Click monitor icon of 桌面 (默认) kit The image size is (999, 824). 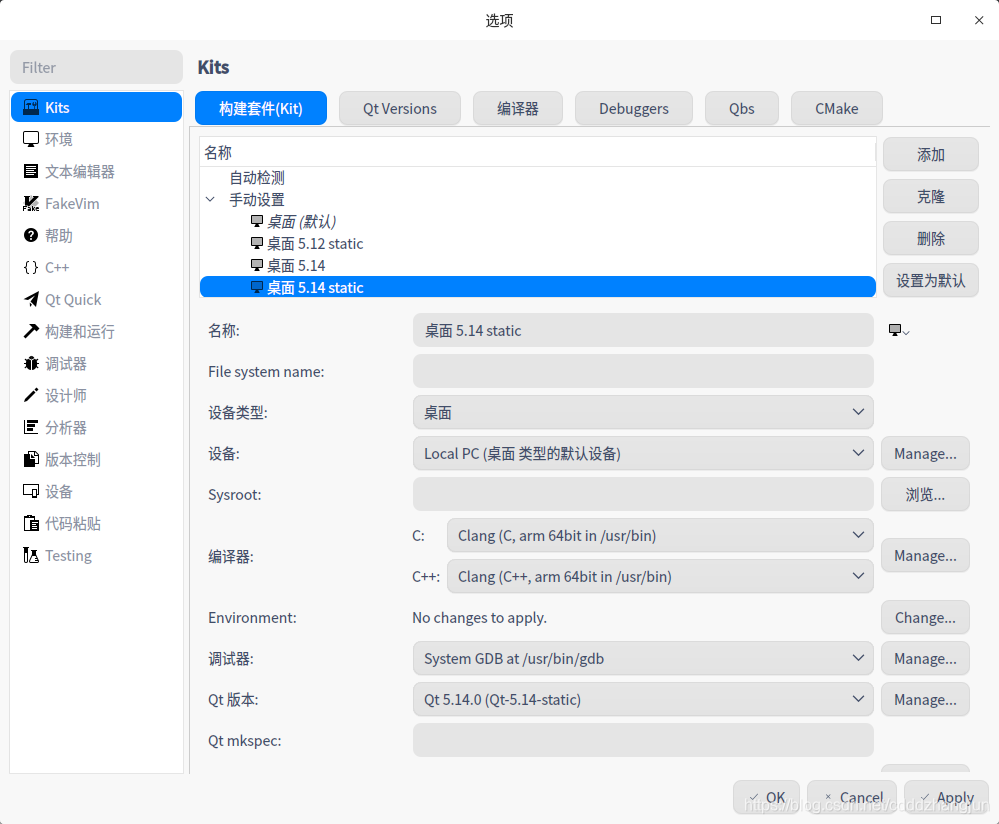point(257,221)
